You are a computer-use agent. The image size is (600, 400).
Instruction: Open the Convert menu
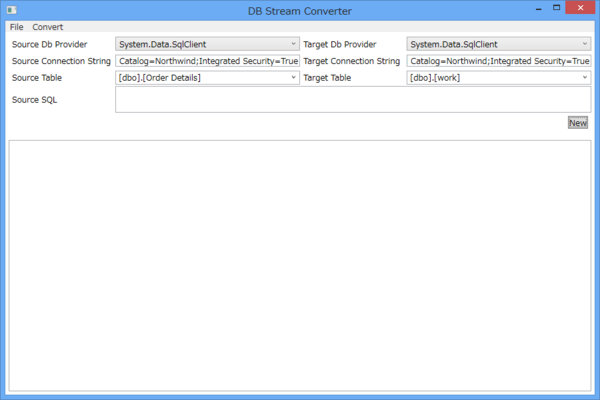point(47,27)
